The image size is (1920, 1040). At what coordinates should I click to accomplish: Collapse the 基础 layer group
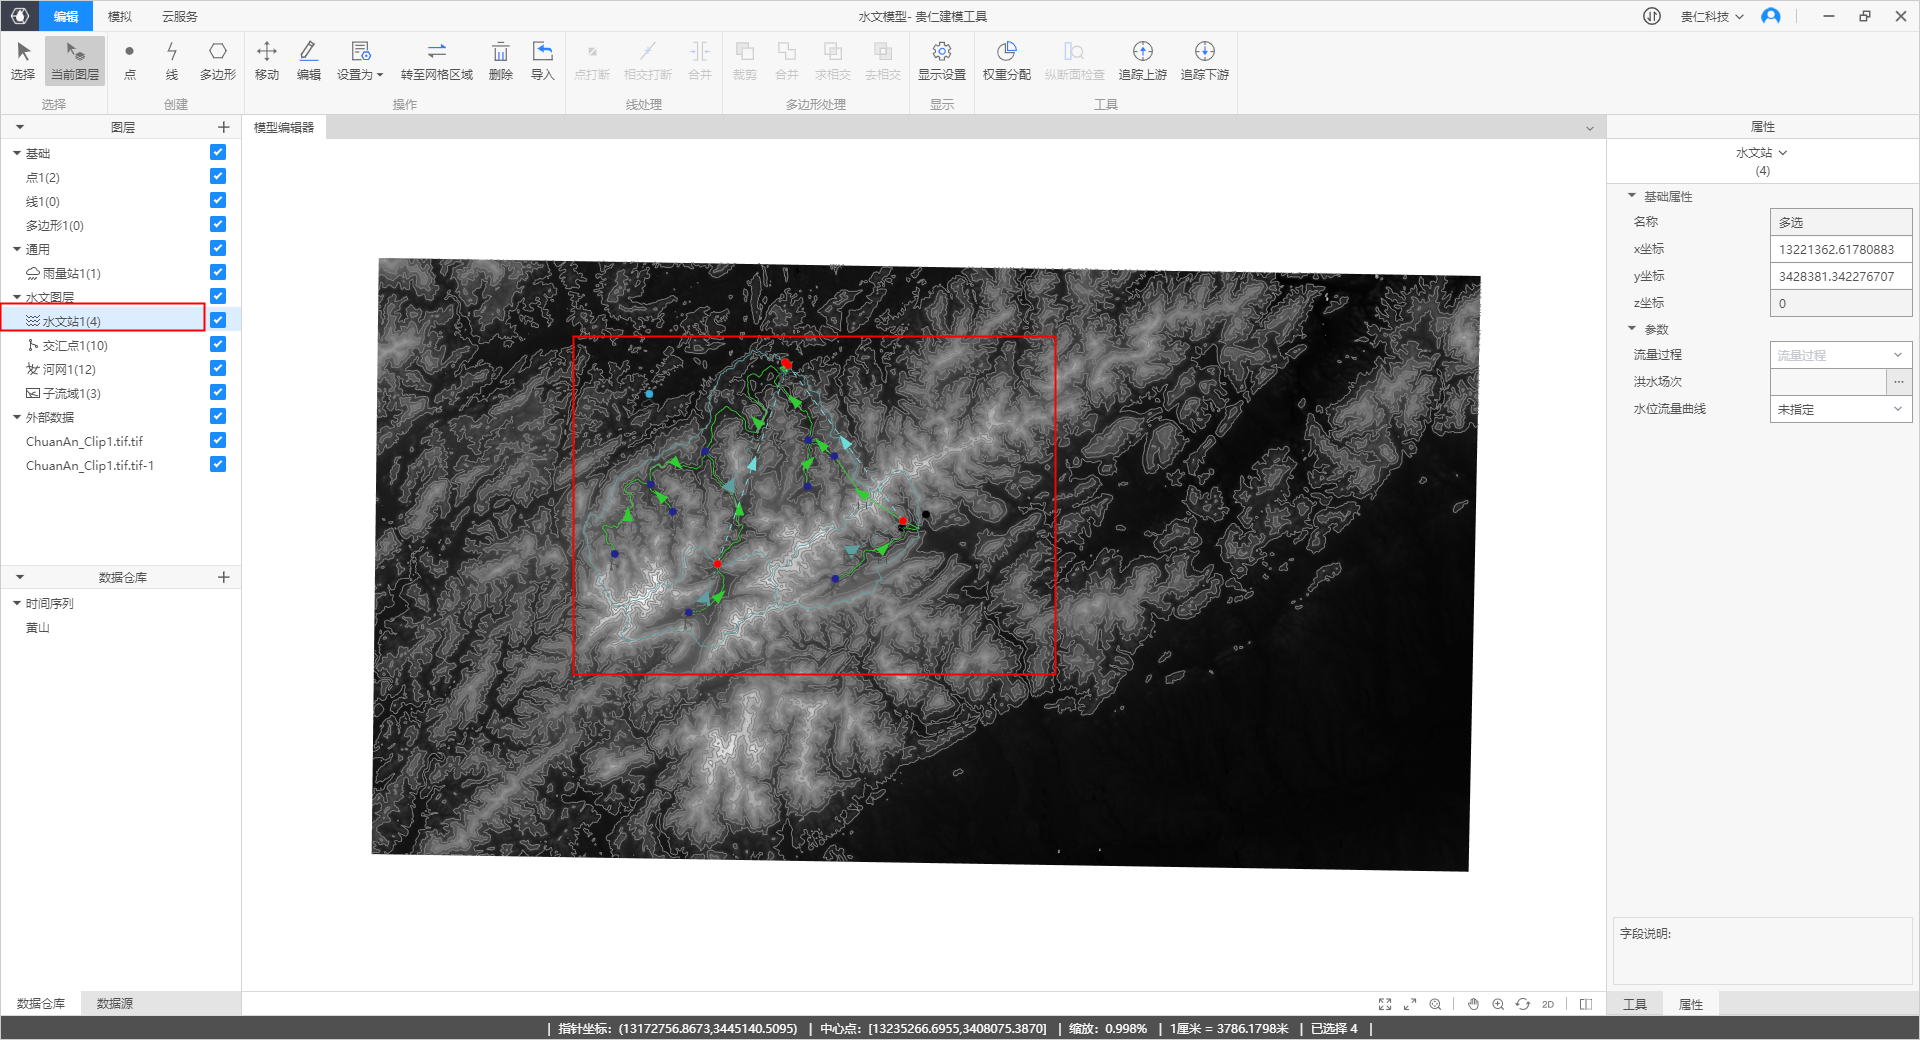16,152
